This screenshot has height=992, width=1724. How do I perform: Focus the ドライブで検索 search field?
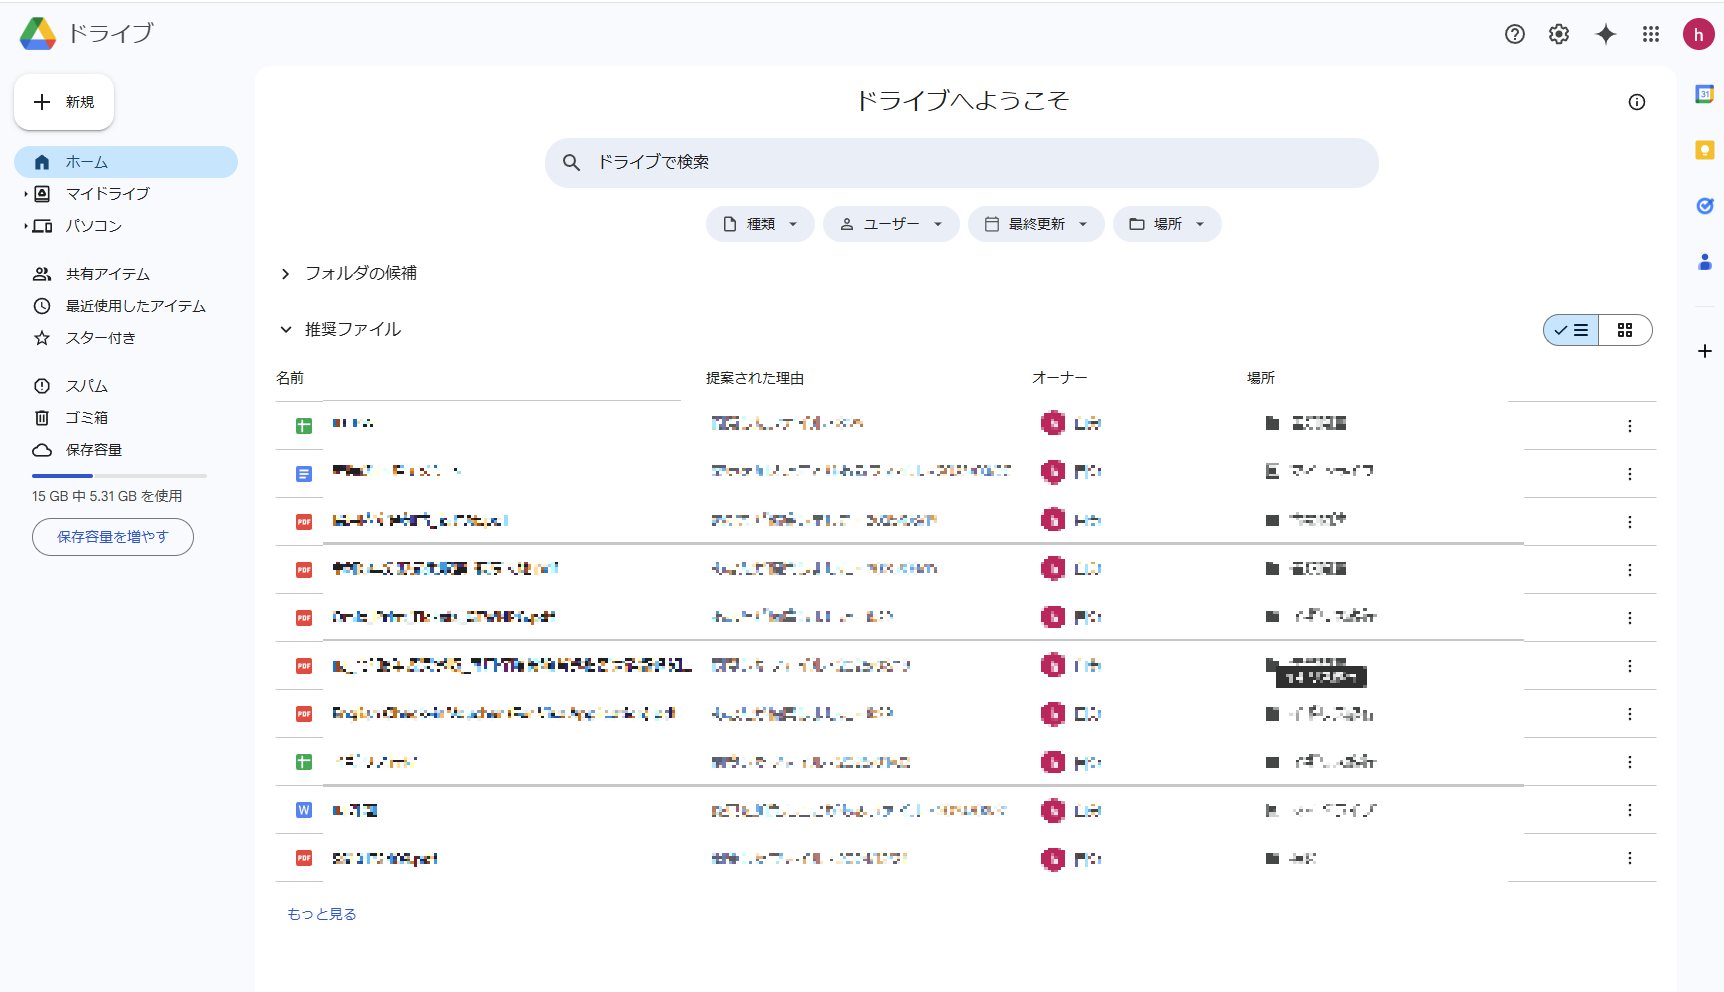coord(962,162)
